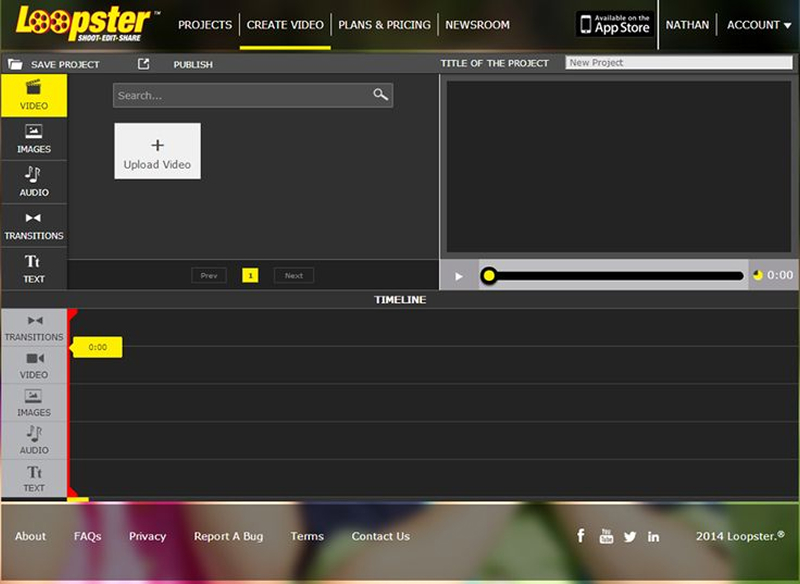Screen dimensions: 800x584
Task: Open Plans & Pricing page
Action: pyautogui.click(x=385, y=25)
